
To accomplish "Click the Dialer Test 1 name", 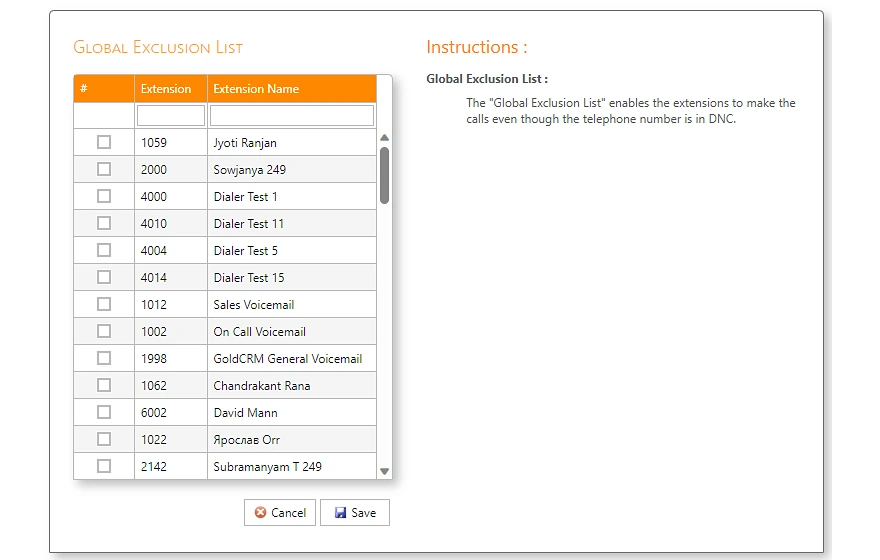I will [x=245, y=196].
